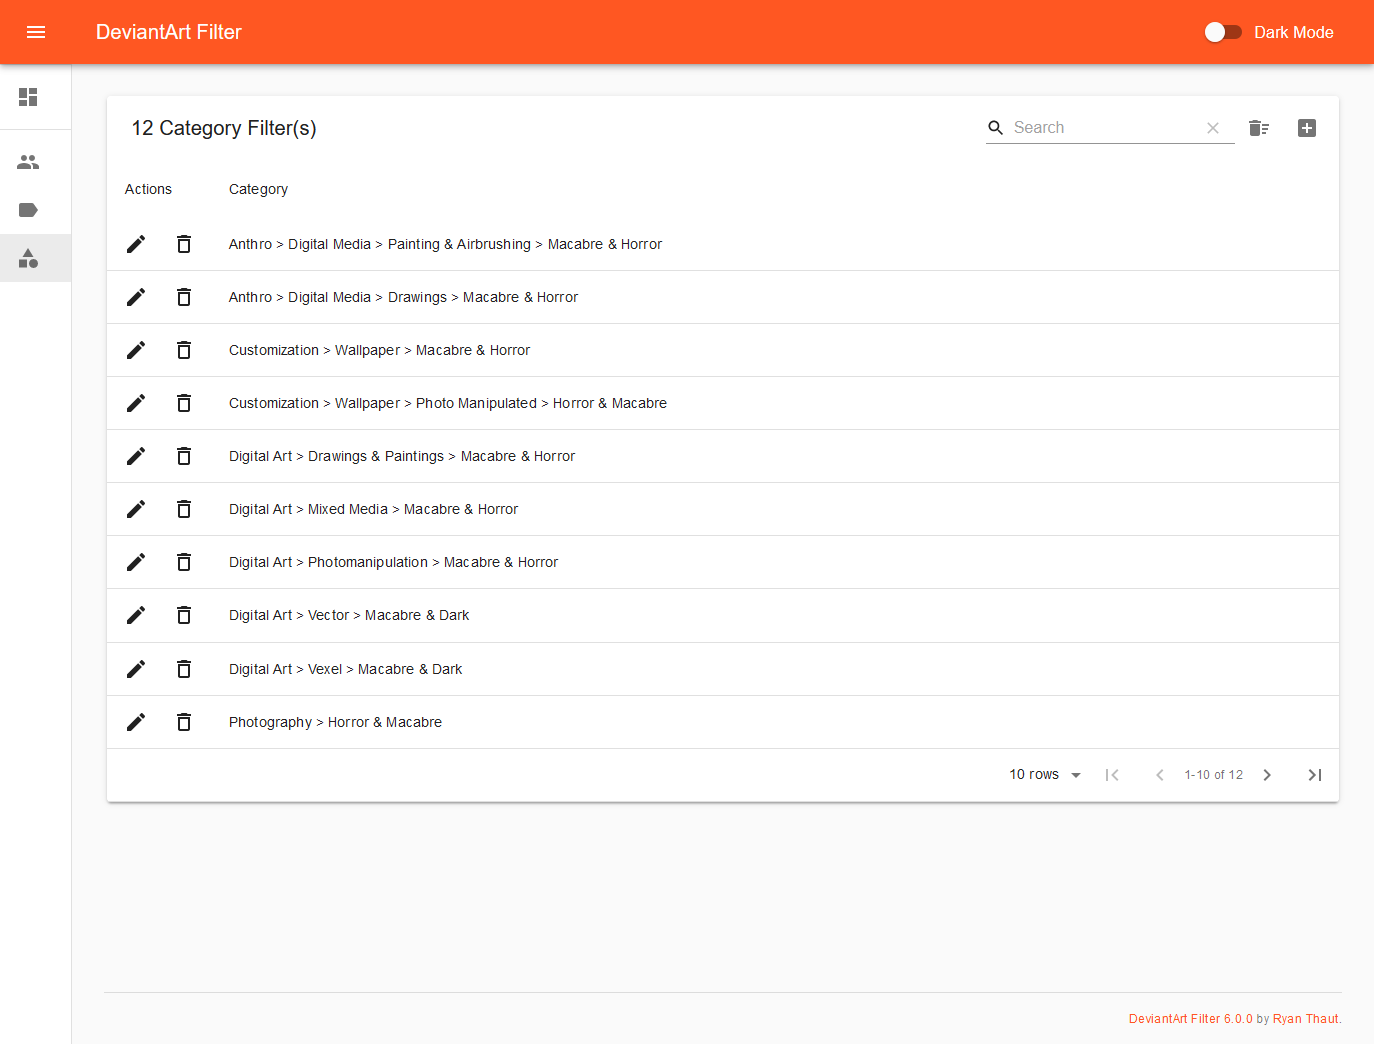Toggle Dark Mode switch
Viewport: 1374px width, 1044px height.
click(x=1222, y=32)
